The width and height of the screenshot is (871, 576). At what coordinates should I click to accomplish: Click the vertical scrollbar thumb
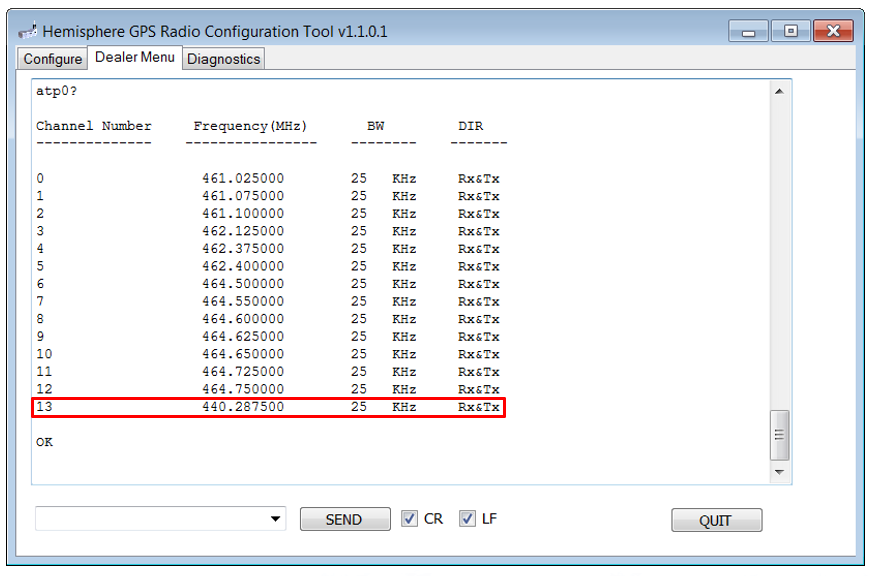click(779, 435)
